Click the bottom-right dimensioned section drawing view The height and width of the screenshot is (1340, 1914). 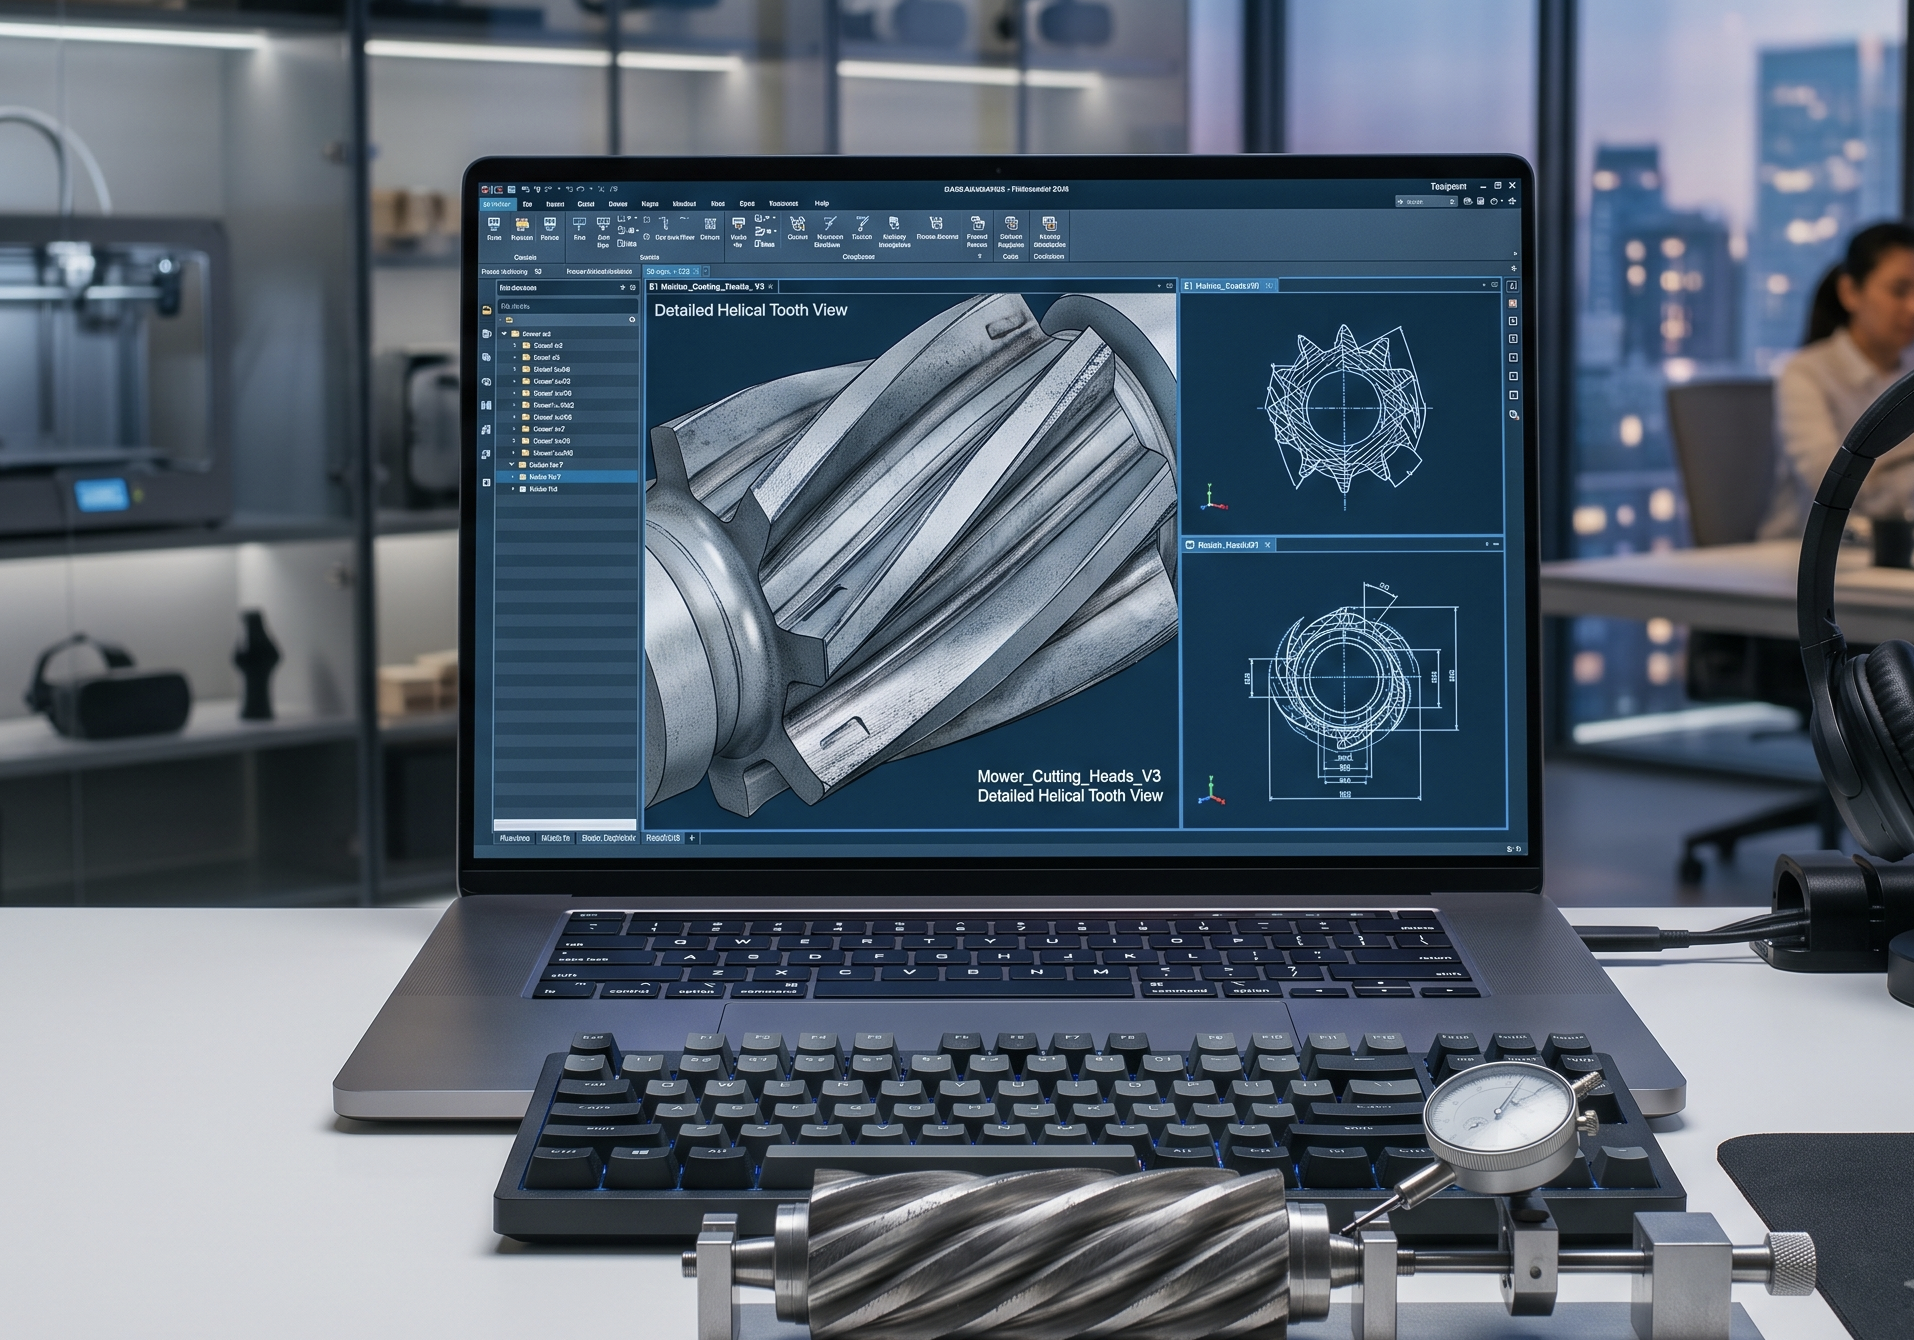1342,690
